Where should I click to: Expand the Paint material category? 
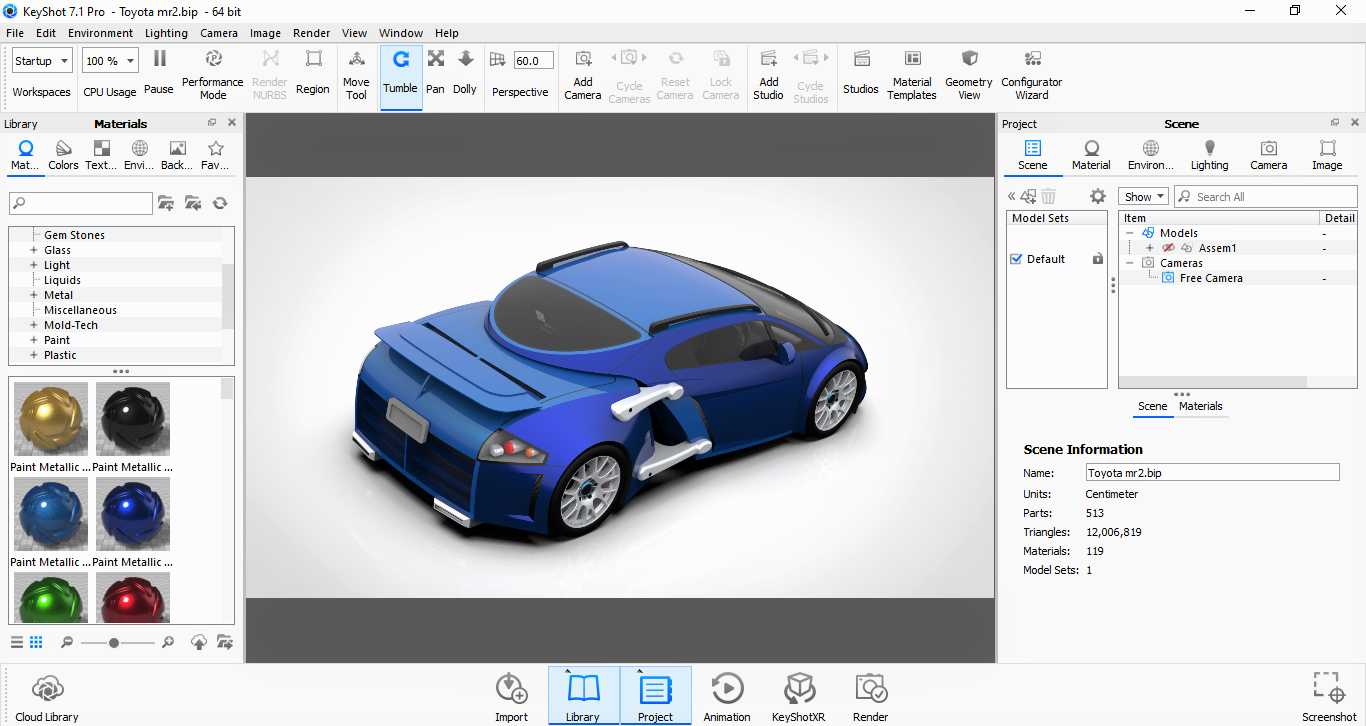(34, 340)
